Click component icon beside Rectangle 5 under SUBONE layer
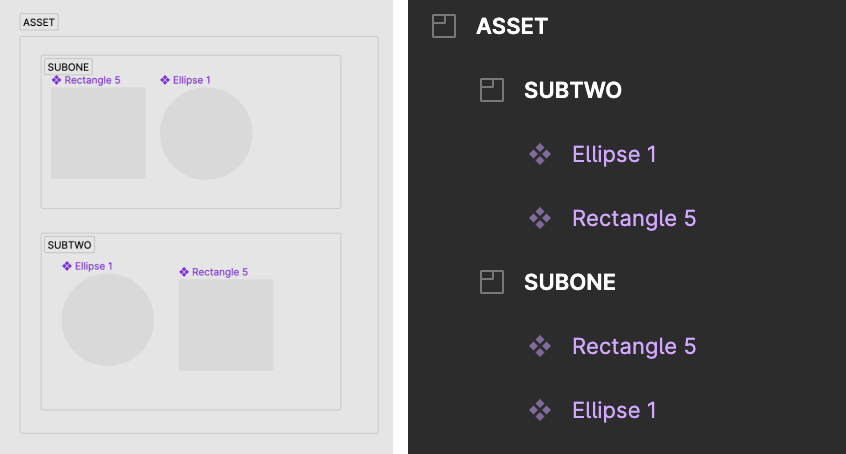 [540, 346]
